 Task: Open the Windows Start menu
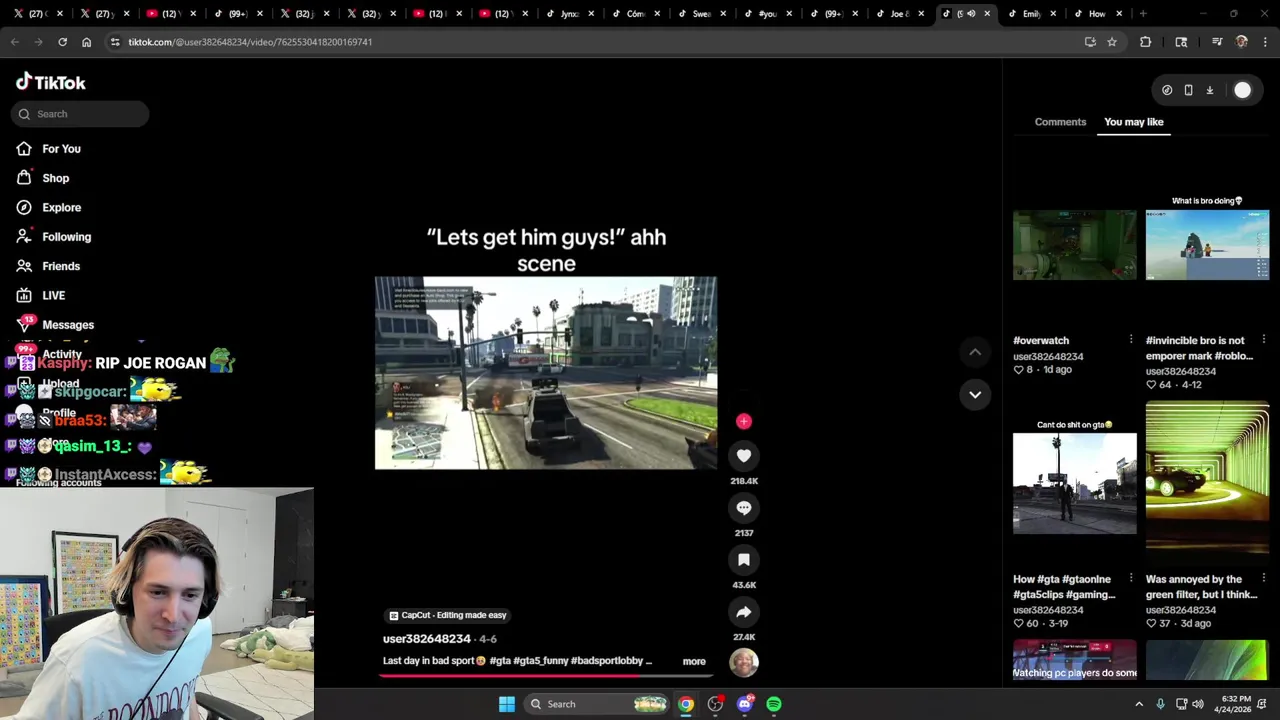[507, 704]
